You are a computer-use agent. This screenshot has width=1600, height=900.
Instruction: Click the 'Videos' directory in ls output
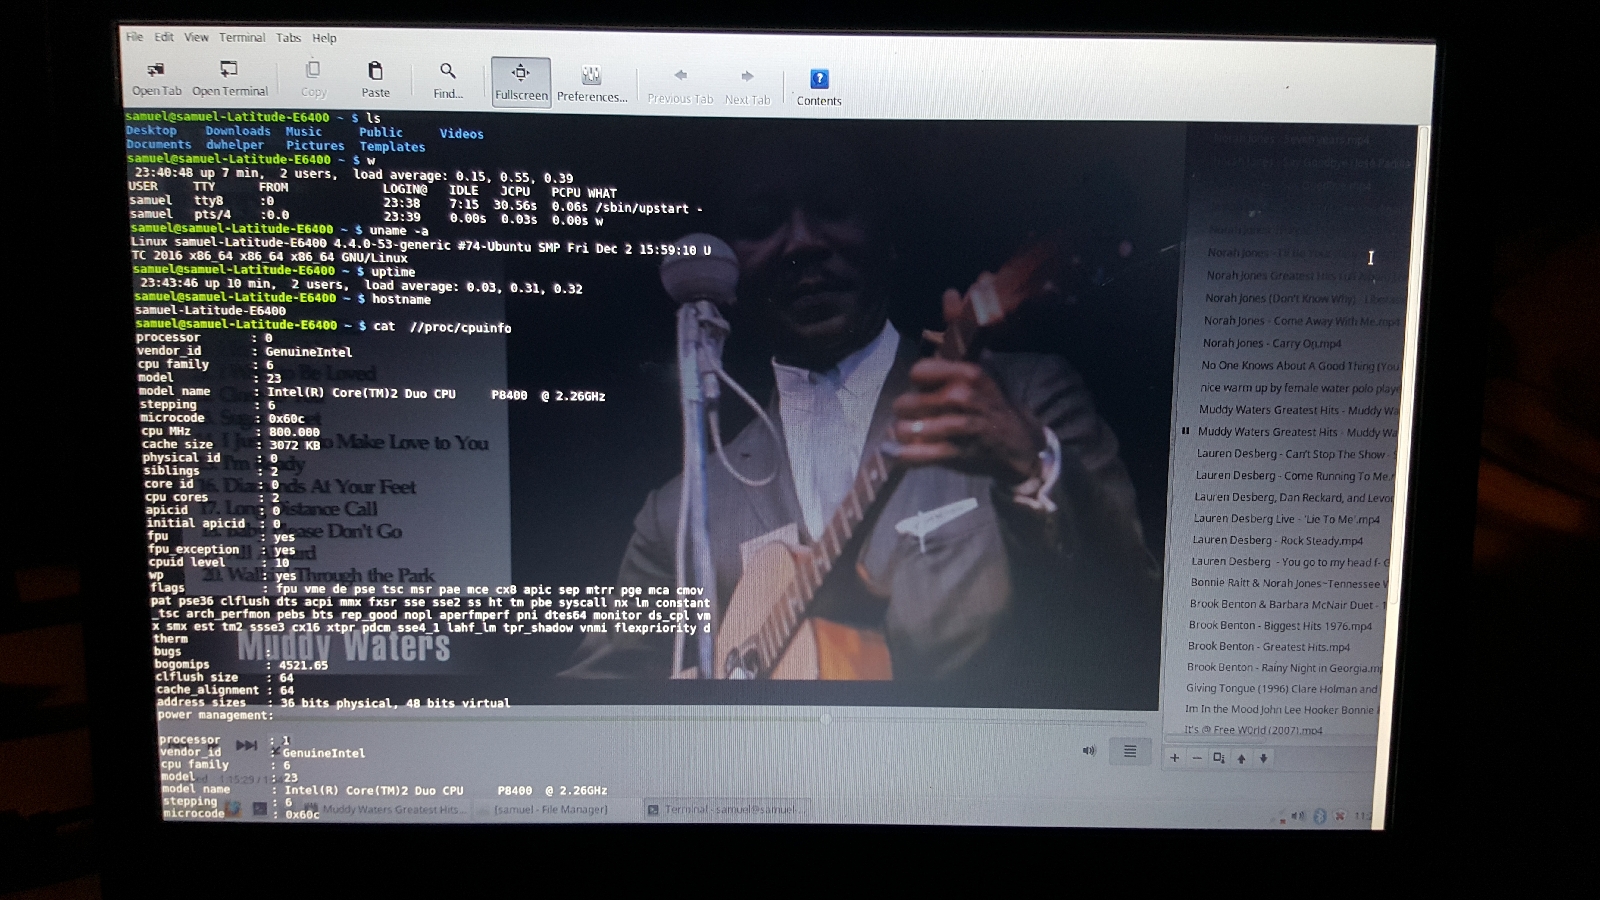(461, 134)
